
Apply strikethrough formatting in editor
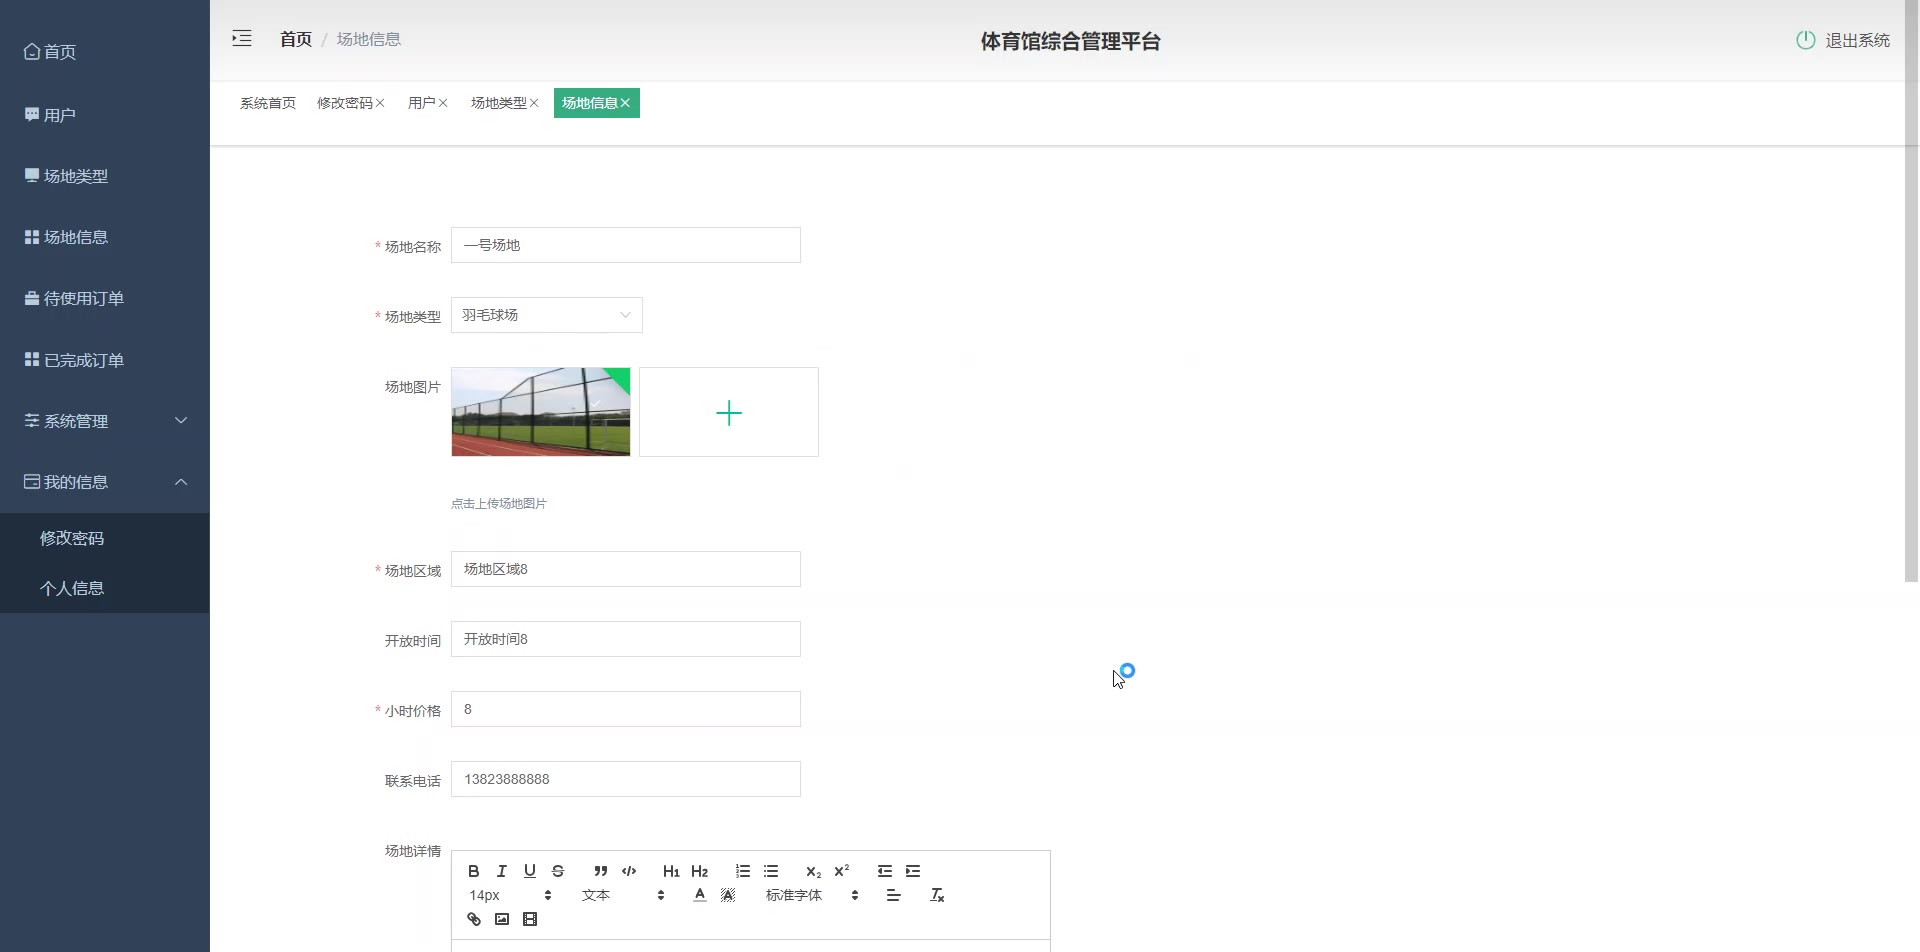click(558, 871)
